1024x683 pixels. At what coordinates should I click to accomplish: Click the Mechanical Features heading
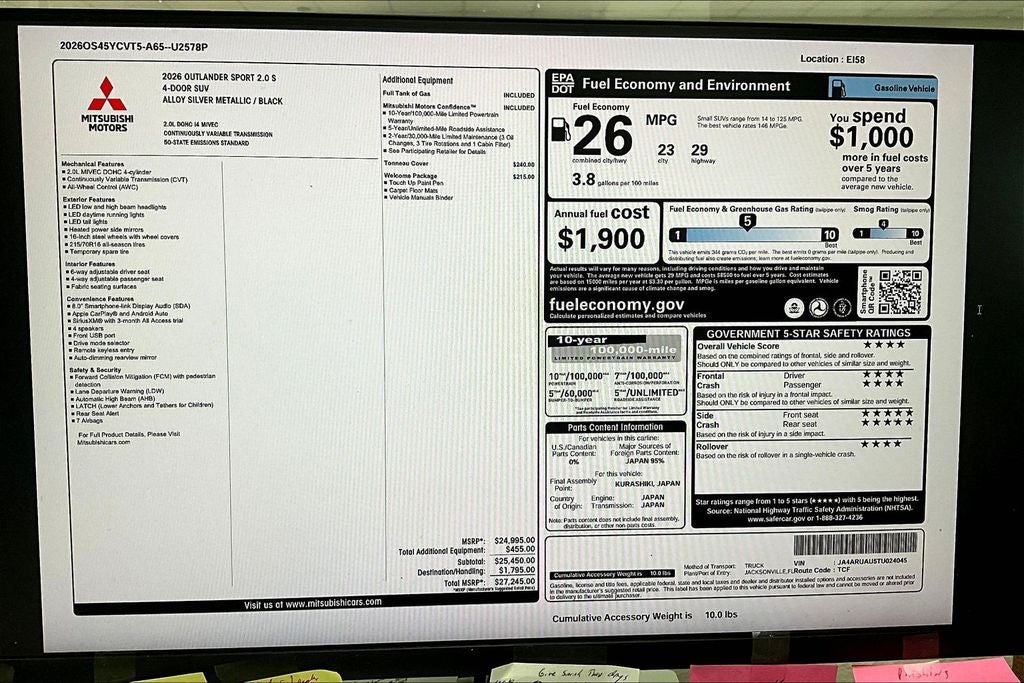[x=93, y=164]
